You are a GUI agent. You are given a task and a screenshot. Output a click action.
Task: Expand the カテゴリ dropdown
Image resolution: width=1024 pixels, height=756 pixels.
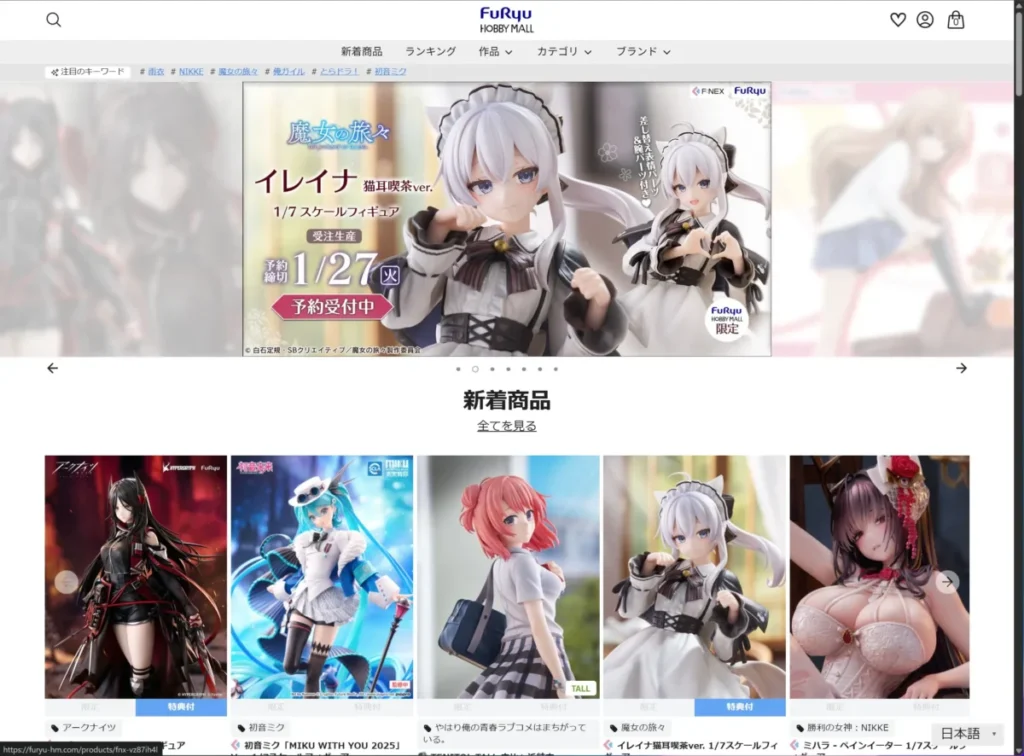563,51
